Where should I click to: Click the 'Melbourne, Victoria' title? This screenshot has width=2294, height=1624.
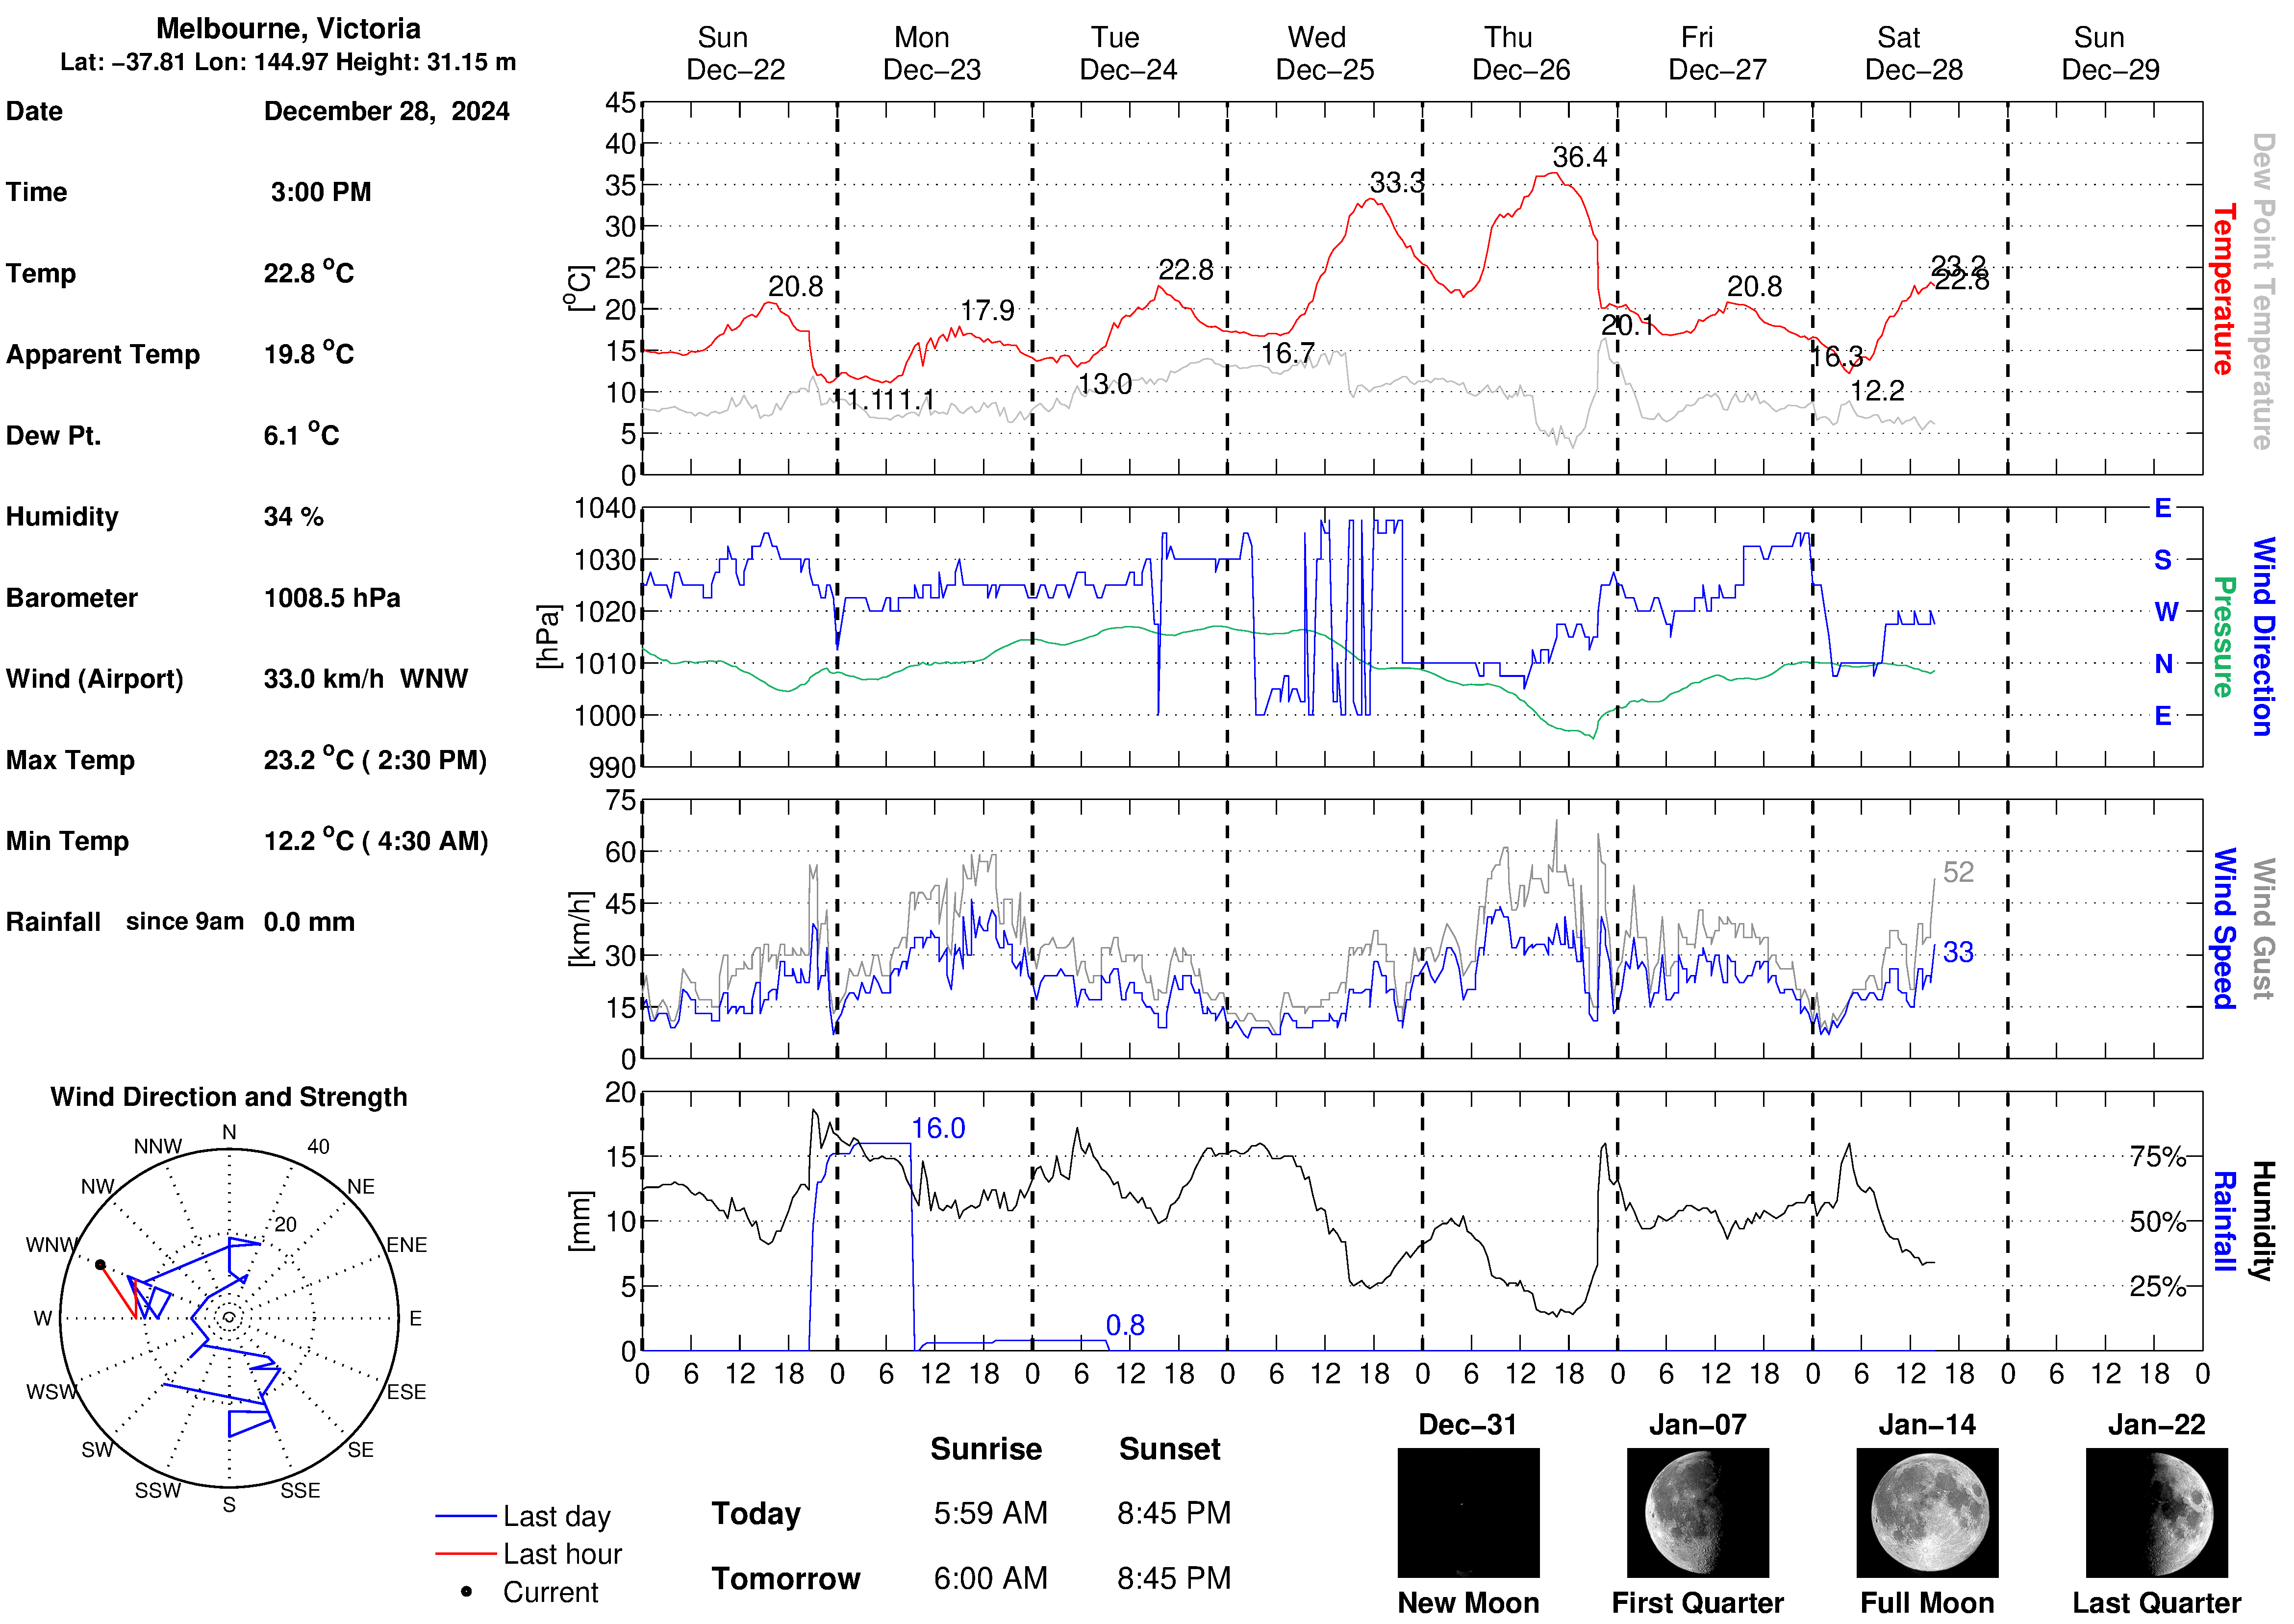(x=288, y=28)
